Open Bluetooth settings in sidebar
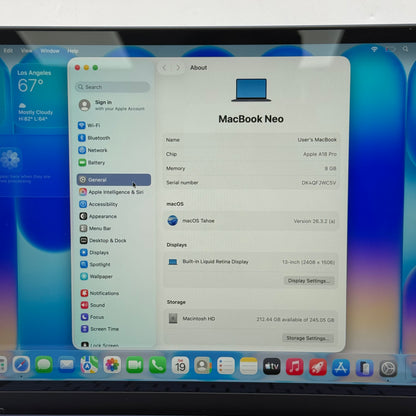 pyautogui.click(x=94, y=138)
